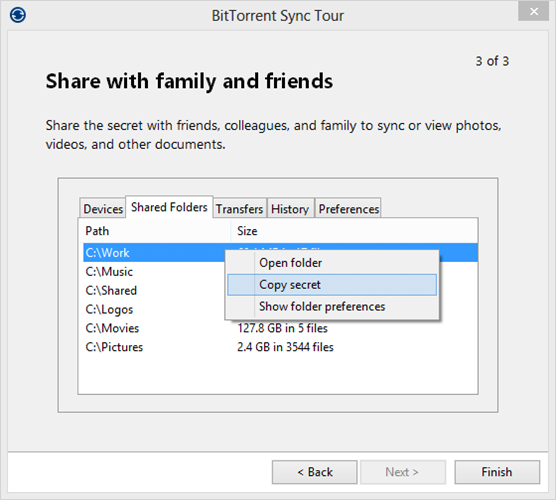This screenshot has height=500, width=556.
Task: Click the disabled Next button
Action: pos(403,472)
